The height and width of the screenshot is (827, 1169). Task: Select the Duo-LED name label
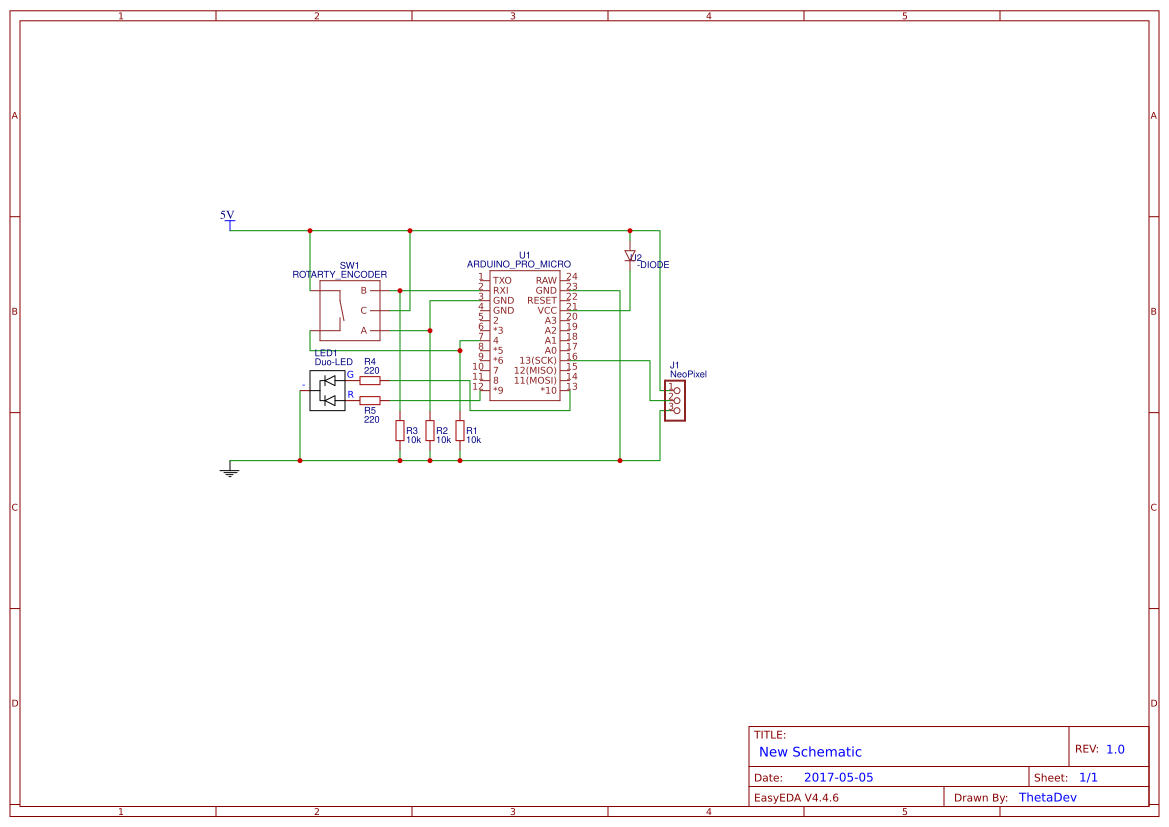point(333,362)
